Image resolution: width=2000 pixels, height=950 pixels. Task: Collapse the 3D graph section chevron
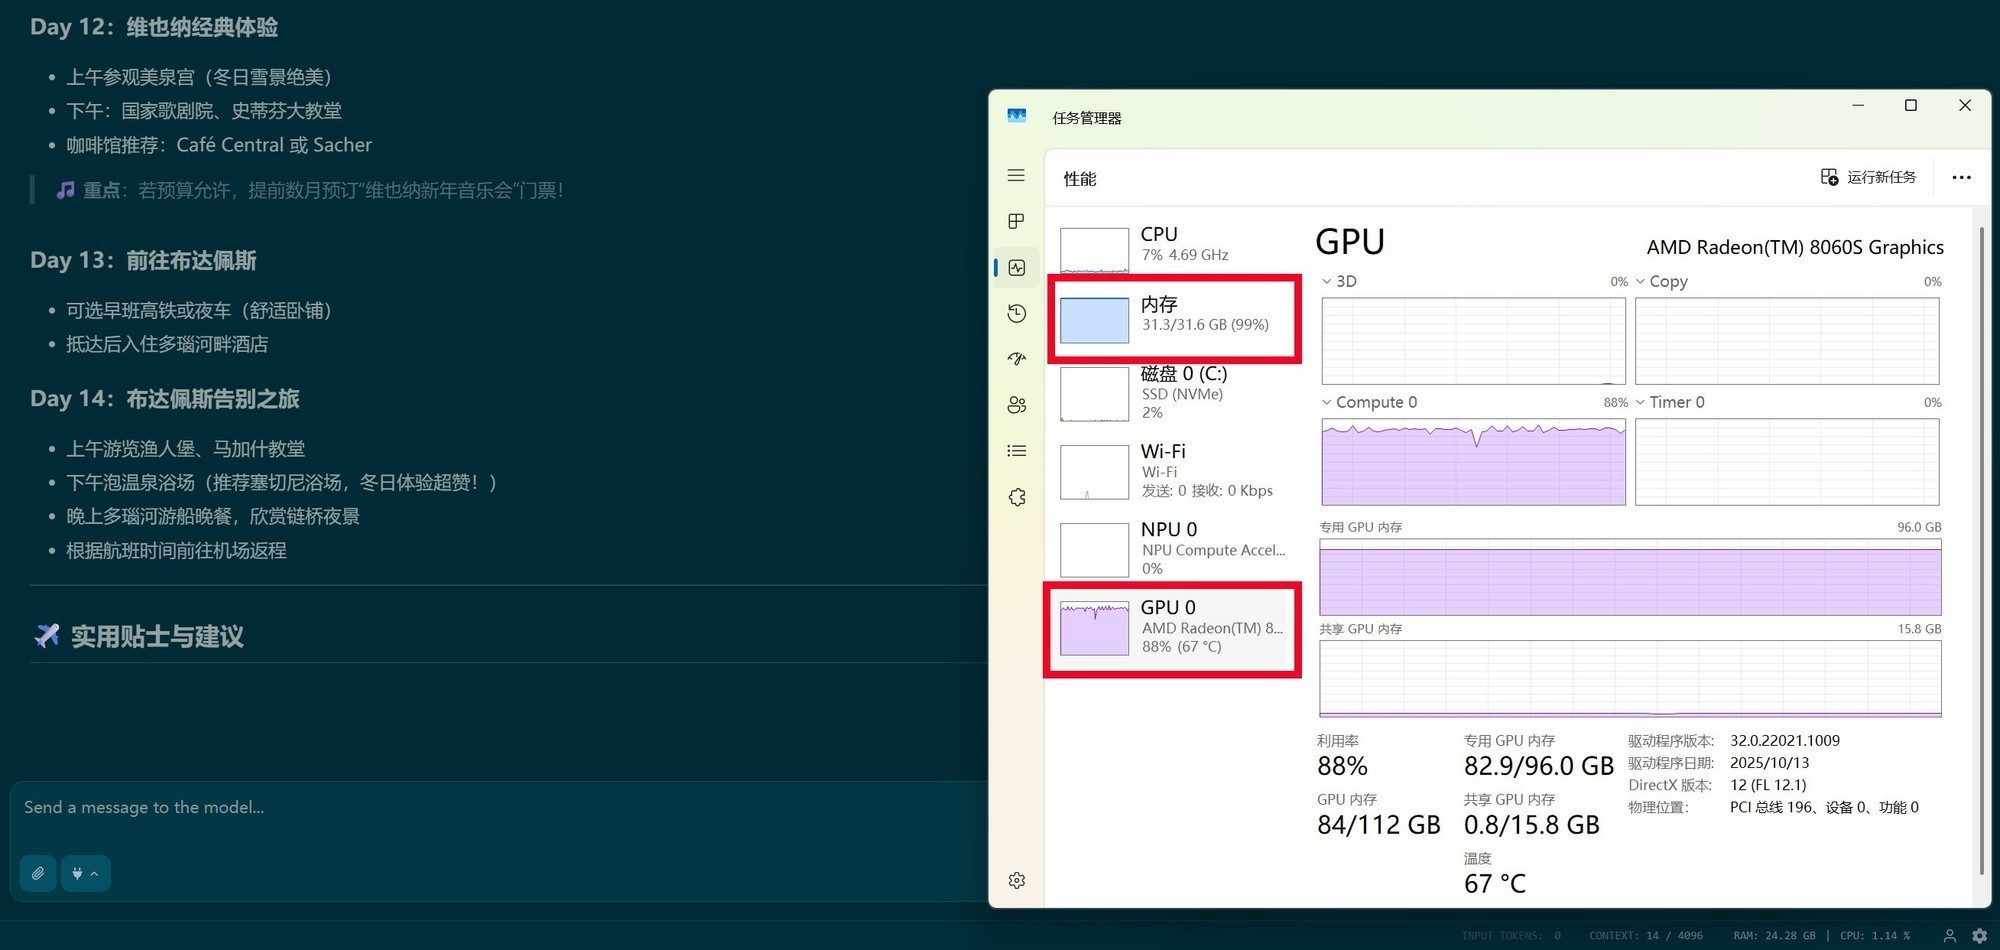(1324, 281)
